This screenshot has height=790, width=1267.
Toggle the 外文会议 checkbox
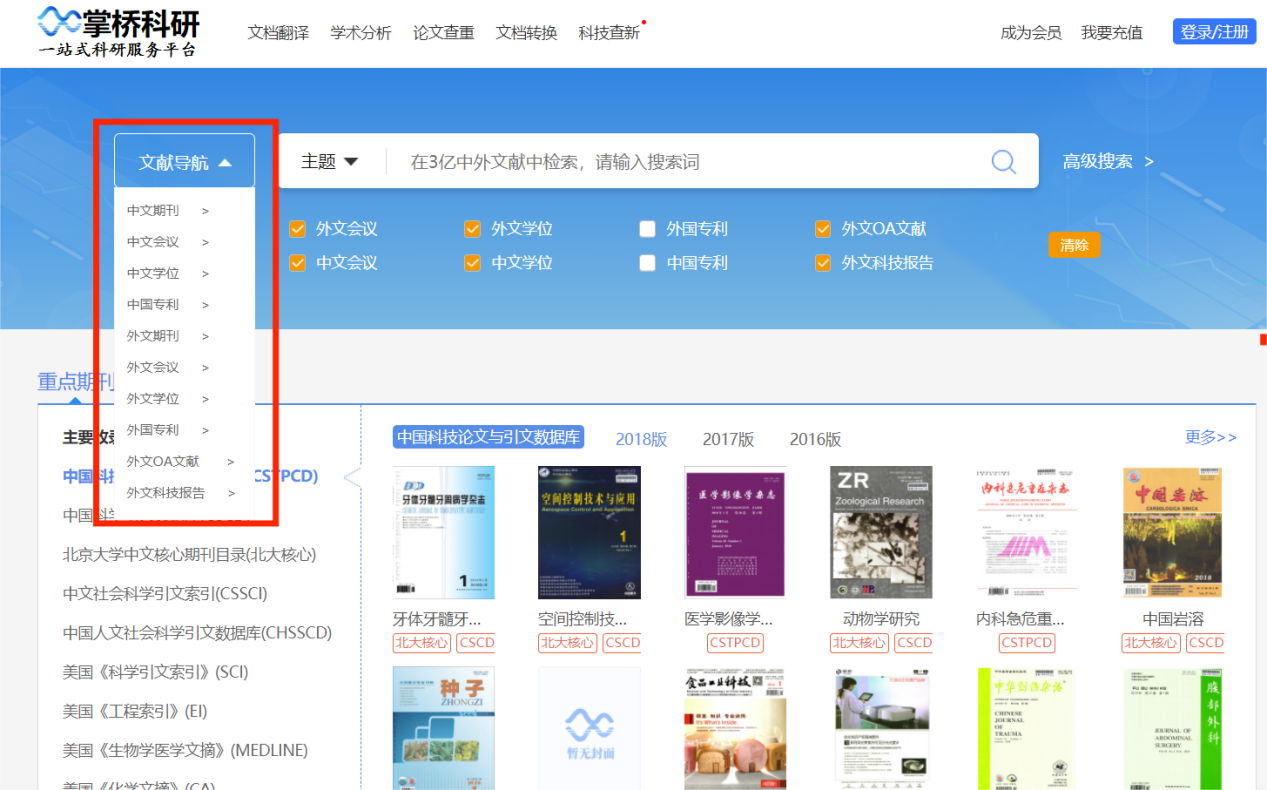pos(297,229)
